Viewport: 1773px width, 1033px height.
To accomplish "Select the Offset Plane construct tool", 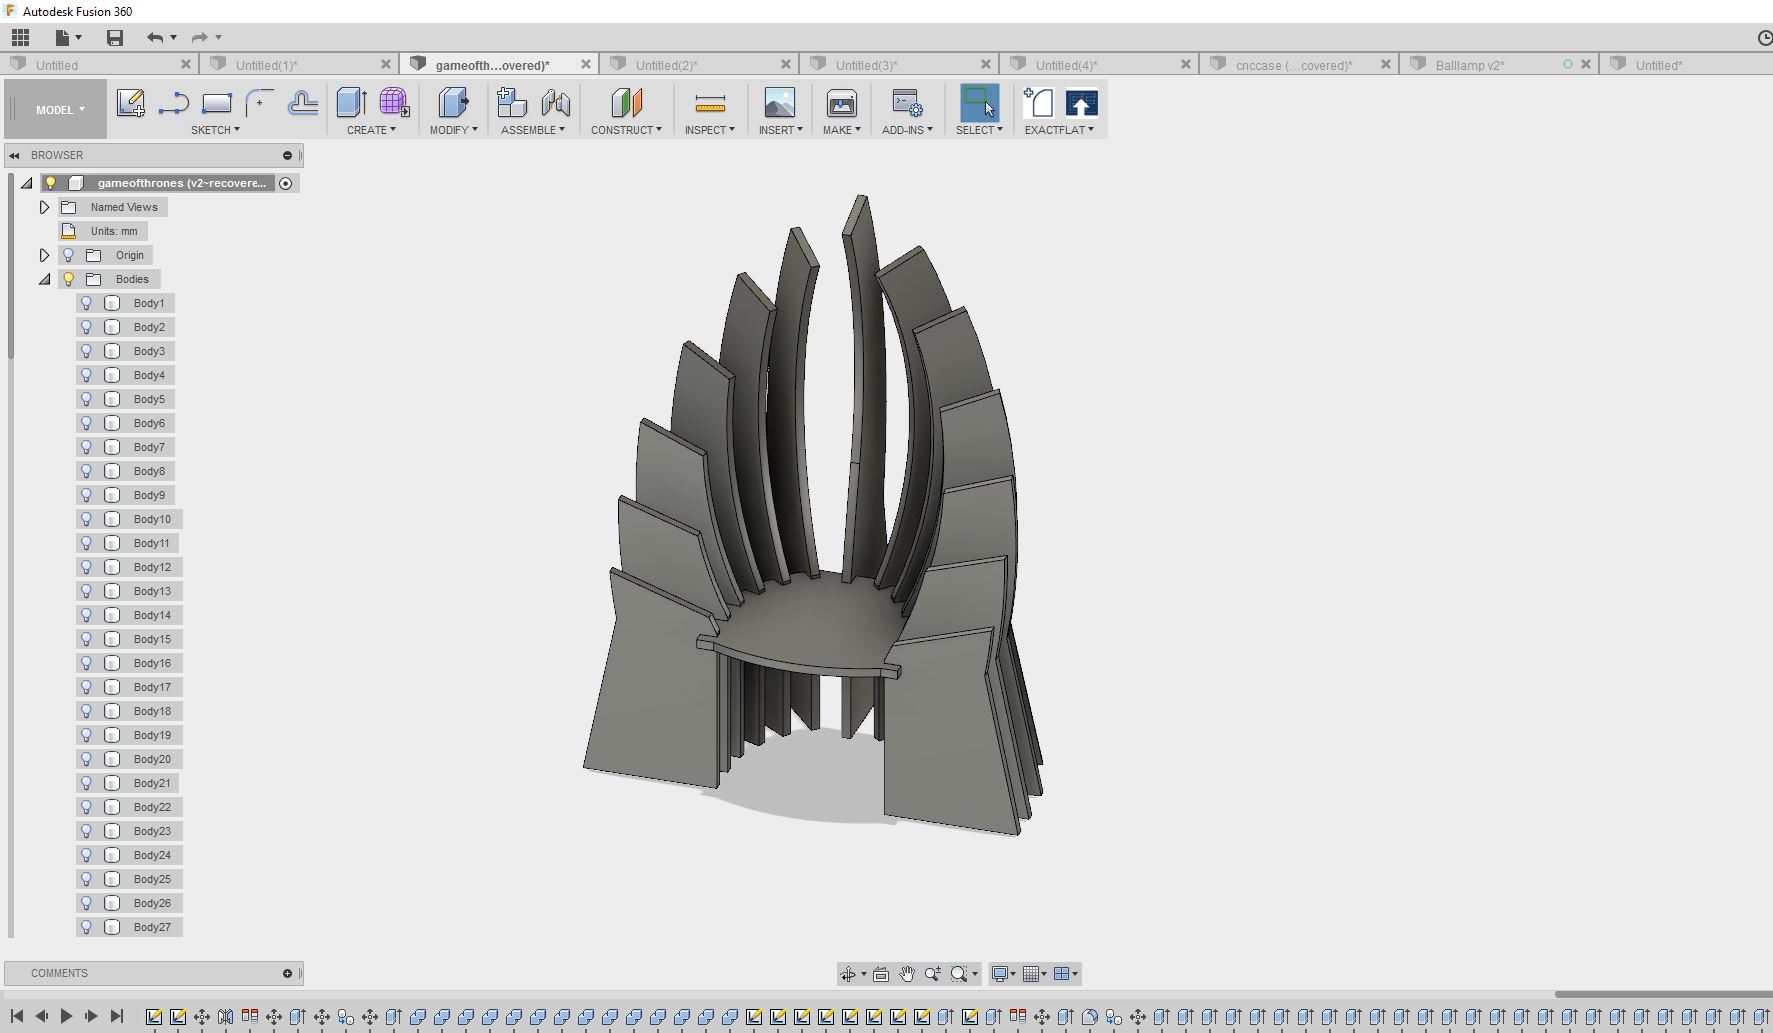I will (627, 103).
